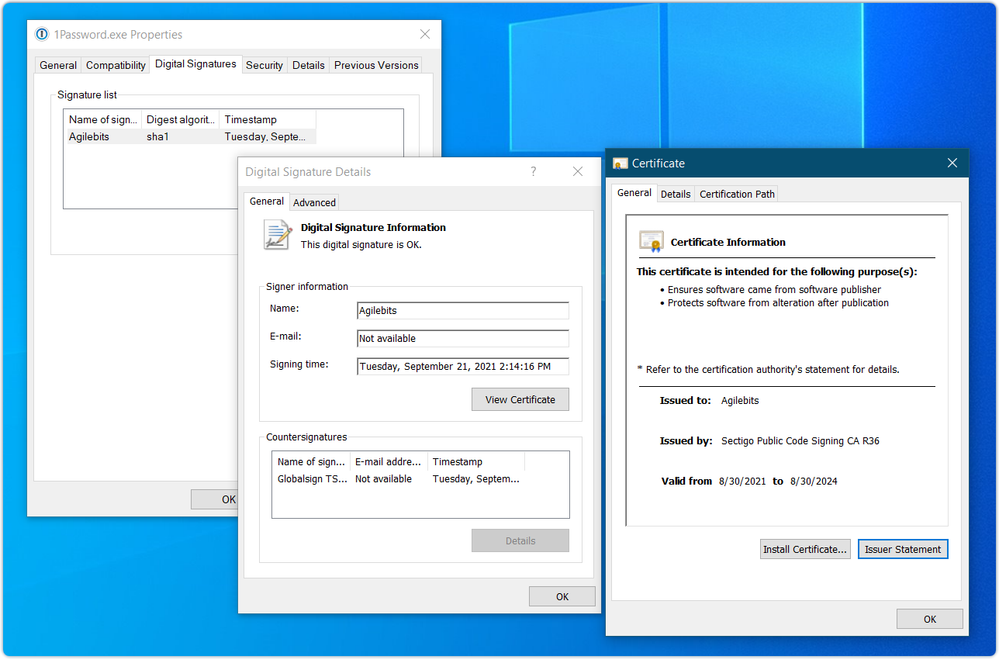Image resolution: width=999 pixels, height=659 pixels.
Task: Click the certificate icon in Certificate title bar
Action: tap(620, 163)
